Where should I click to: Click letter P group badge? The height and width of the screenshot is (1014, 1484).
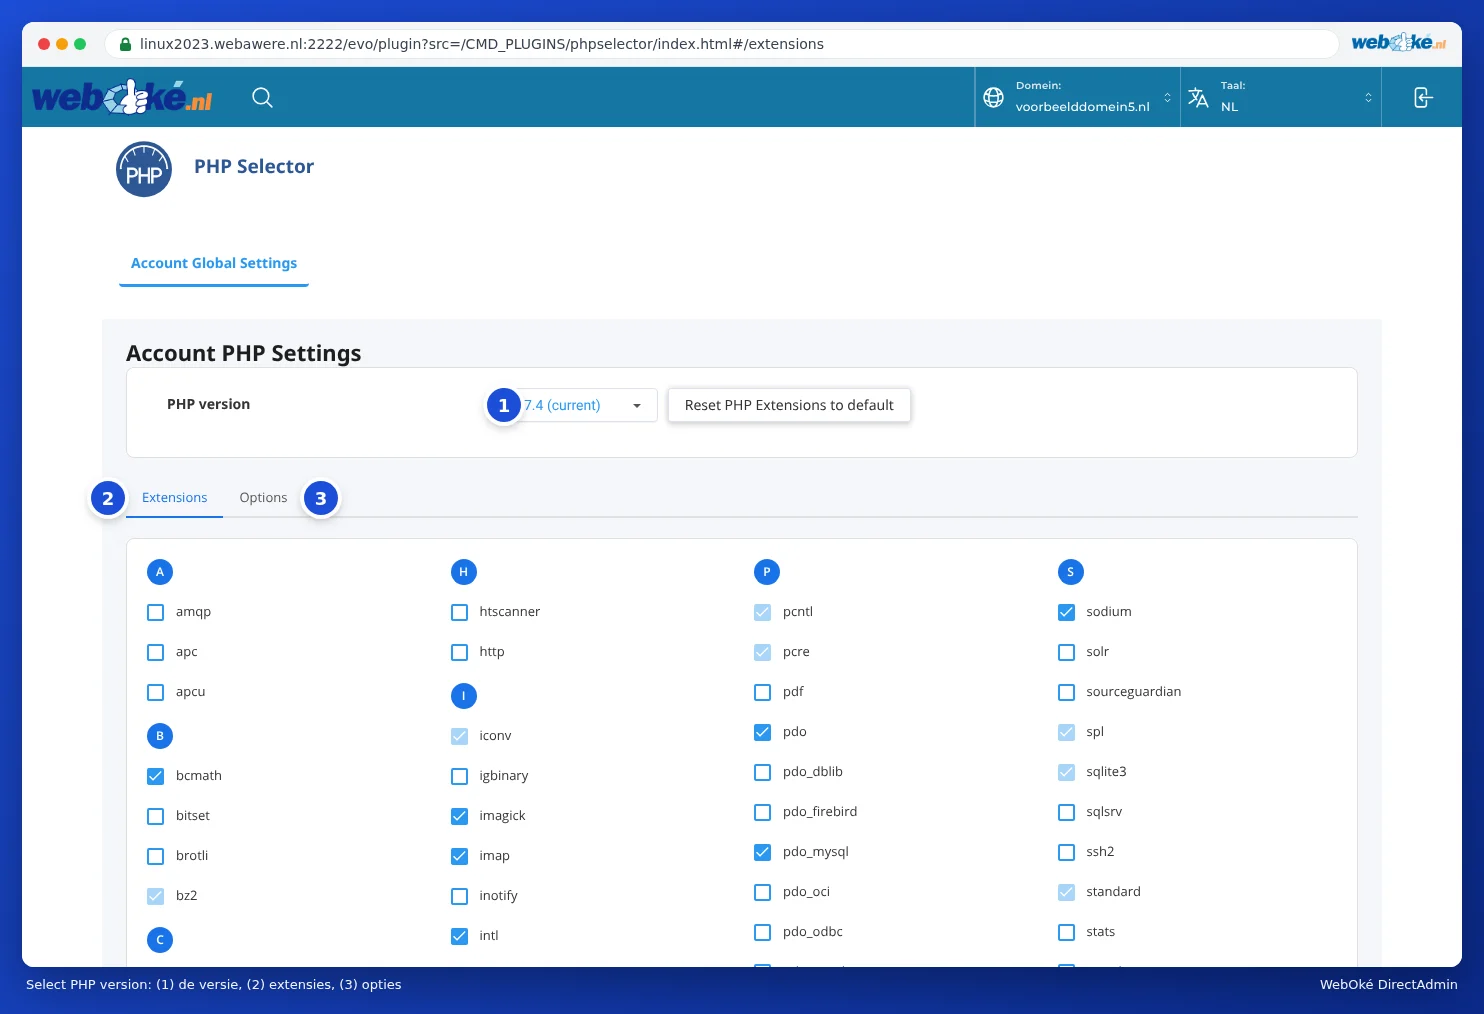[766, 572]
